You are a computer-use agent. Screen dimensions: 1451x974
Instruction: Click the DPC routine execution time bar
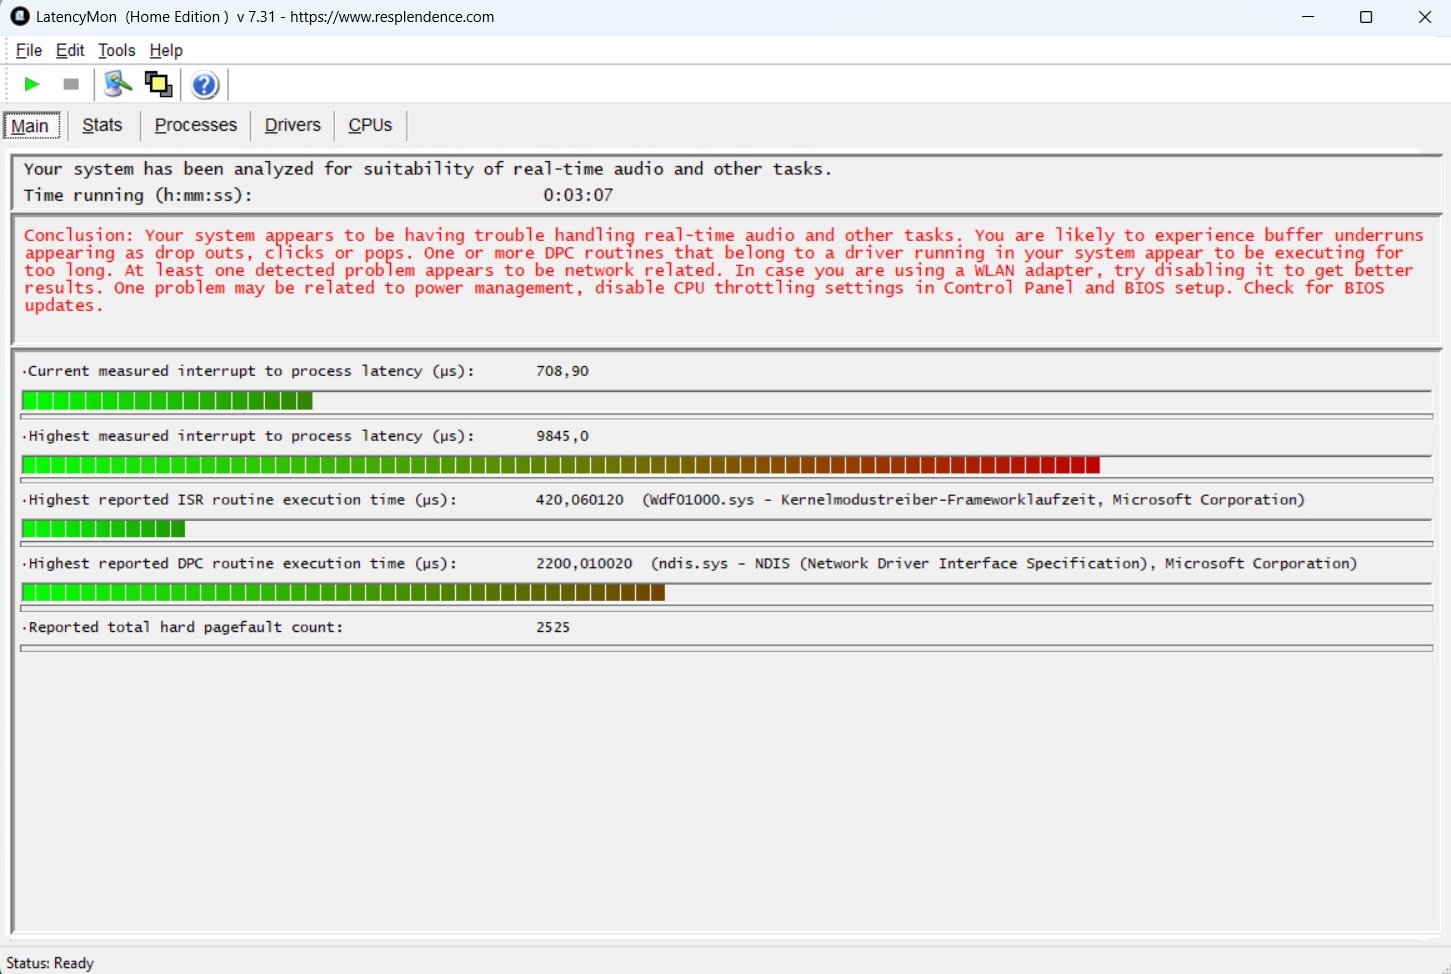tap(343, 594)
